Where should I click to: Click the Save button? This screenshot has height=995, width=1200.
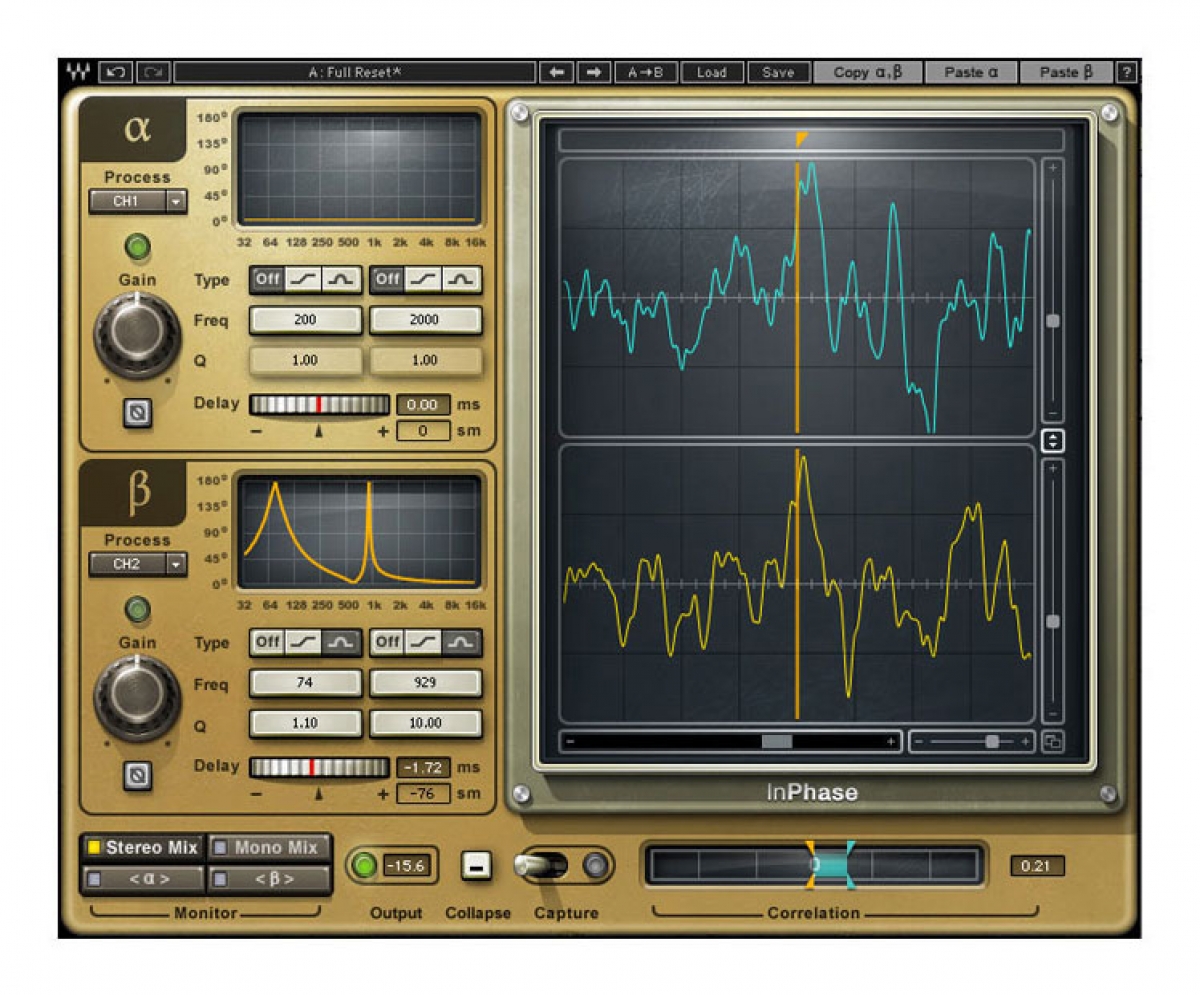pyautogui.click(x=778, y=72)
